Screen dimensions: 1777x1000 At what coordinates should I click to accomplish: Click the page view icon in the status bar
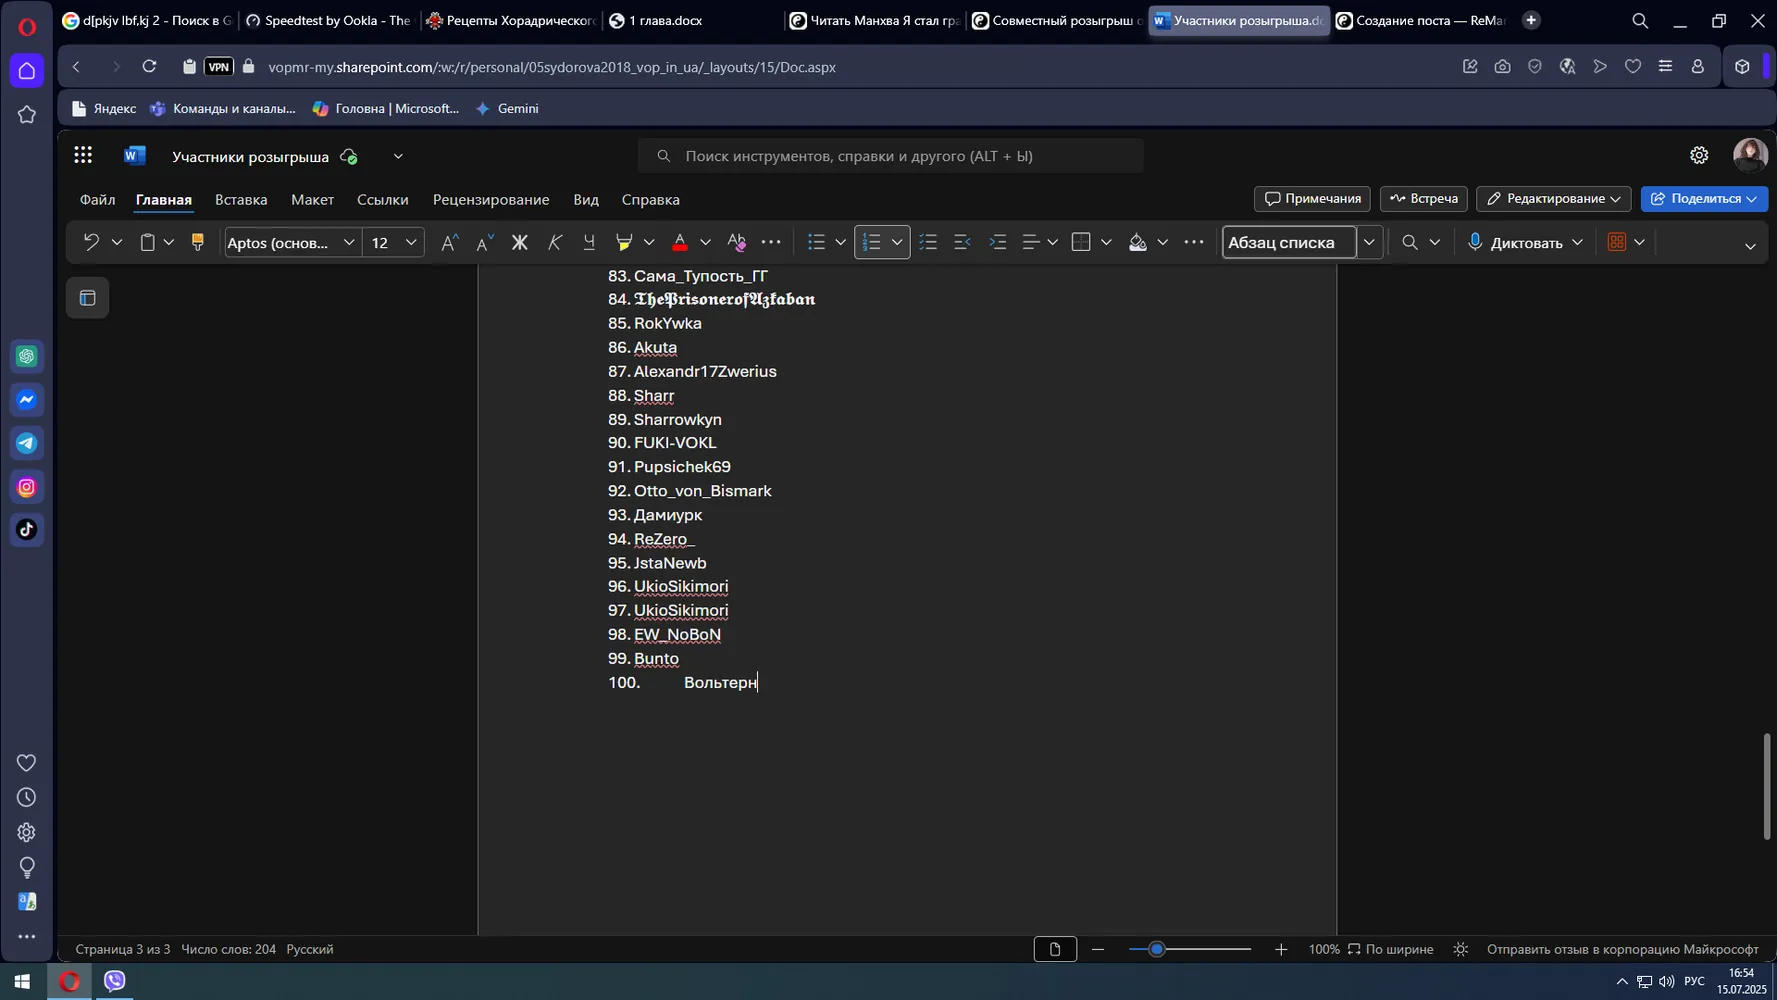(x=1055, y=949)
